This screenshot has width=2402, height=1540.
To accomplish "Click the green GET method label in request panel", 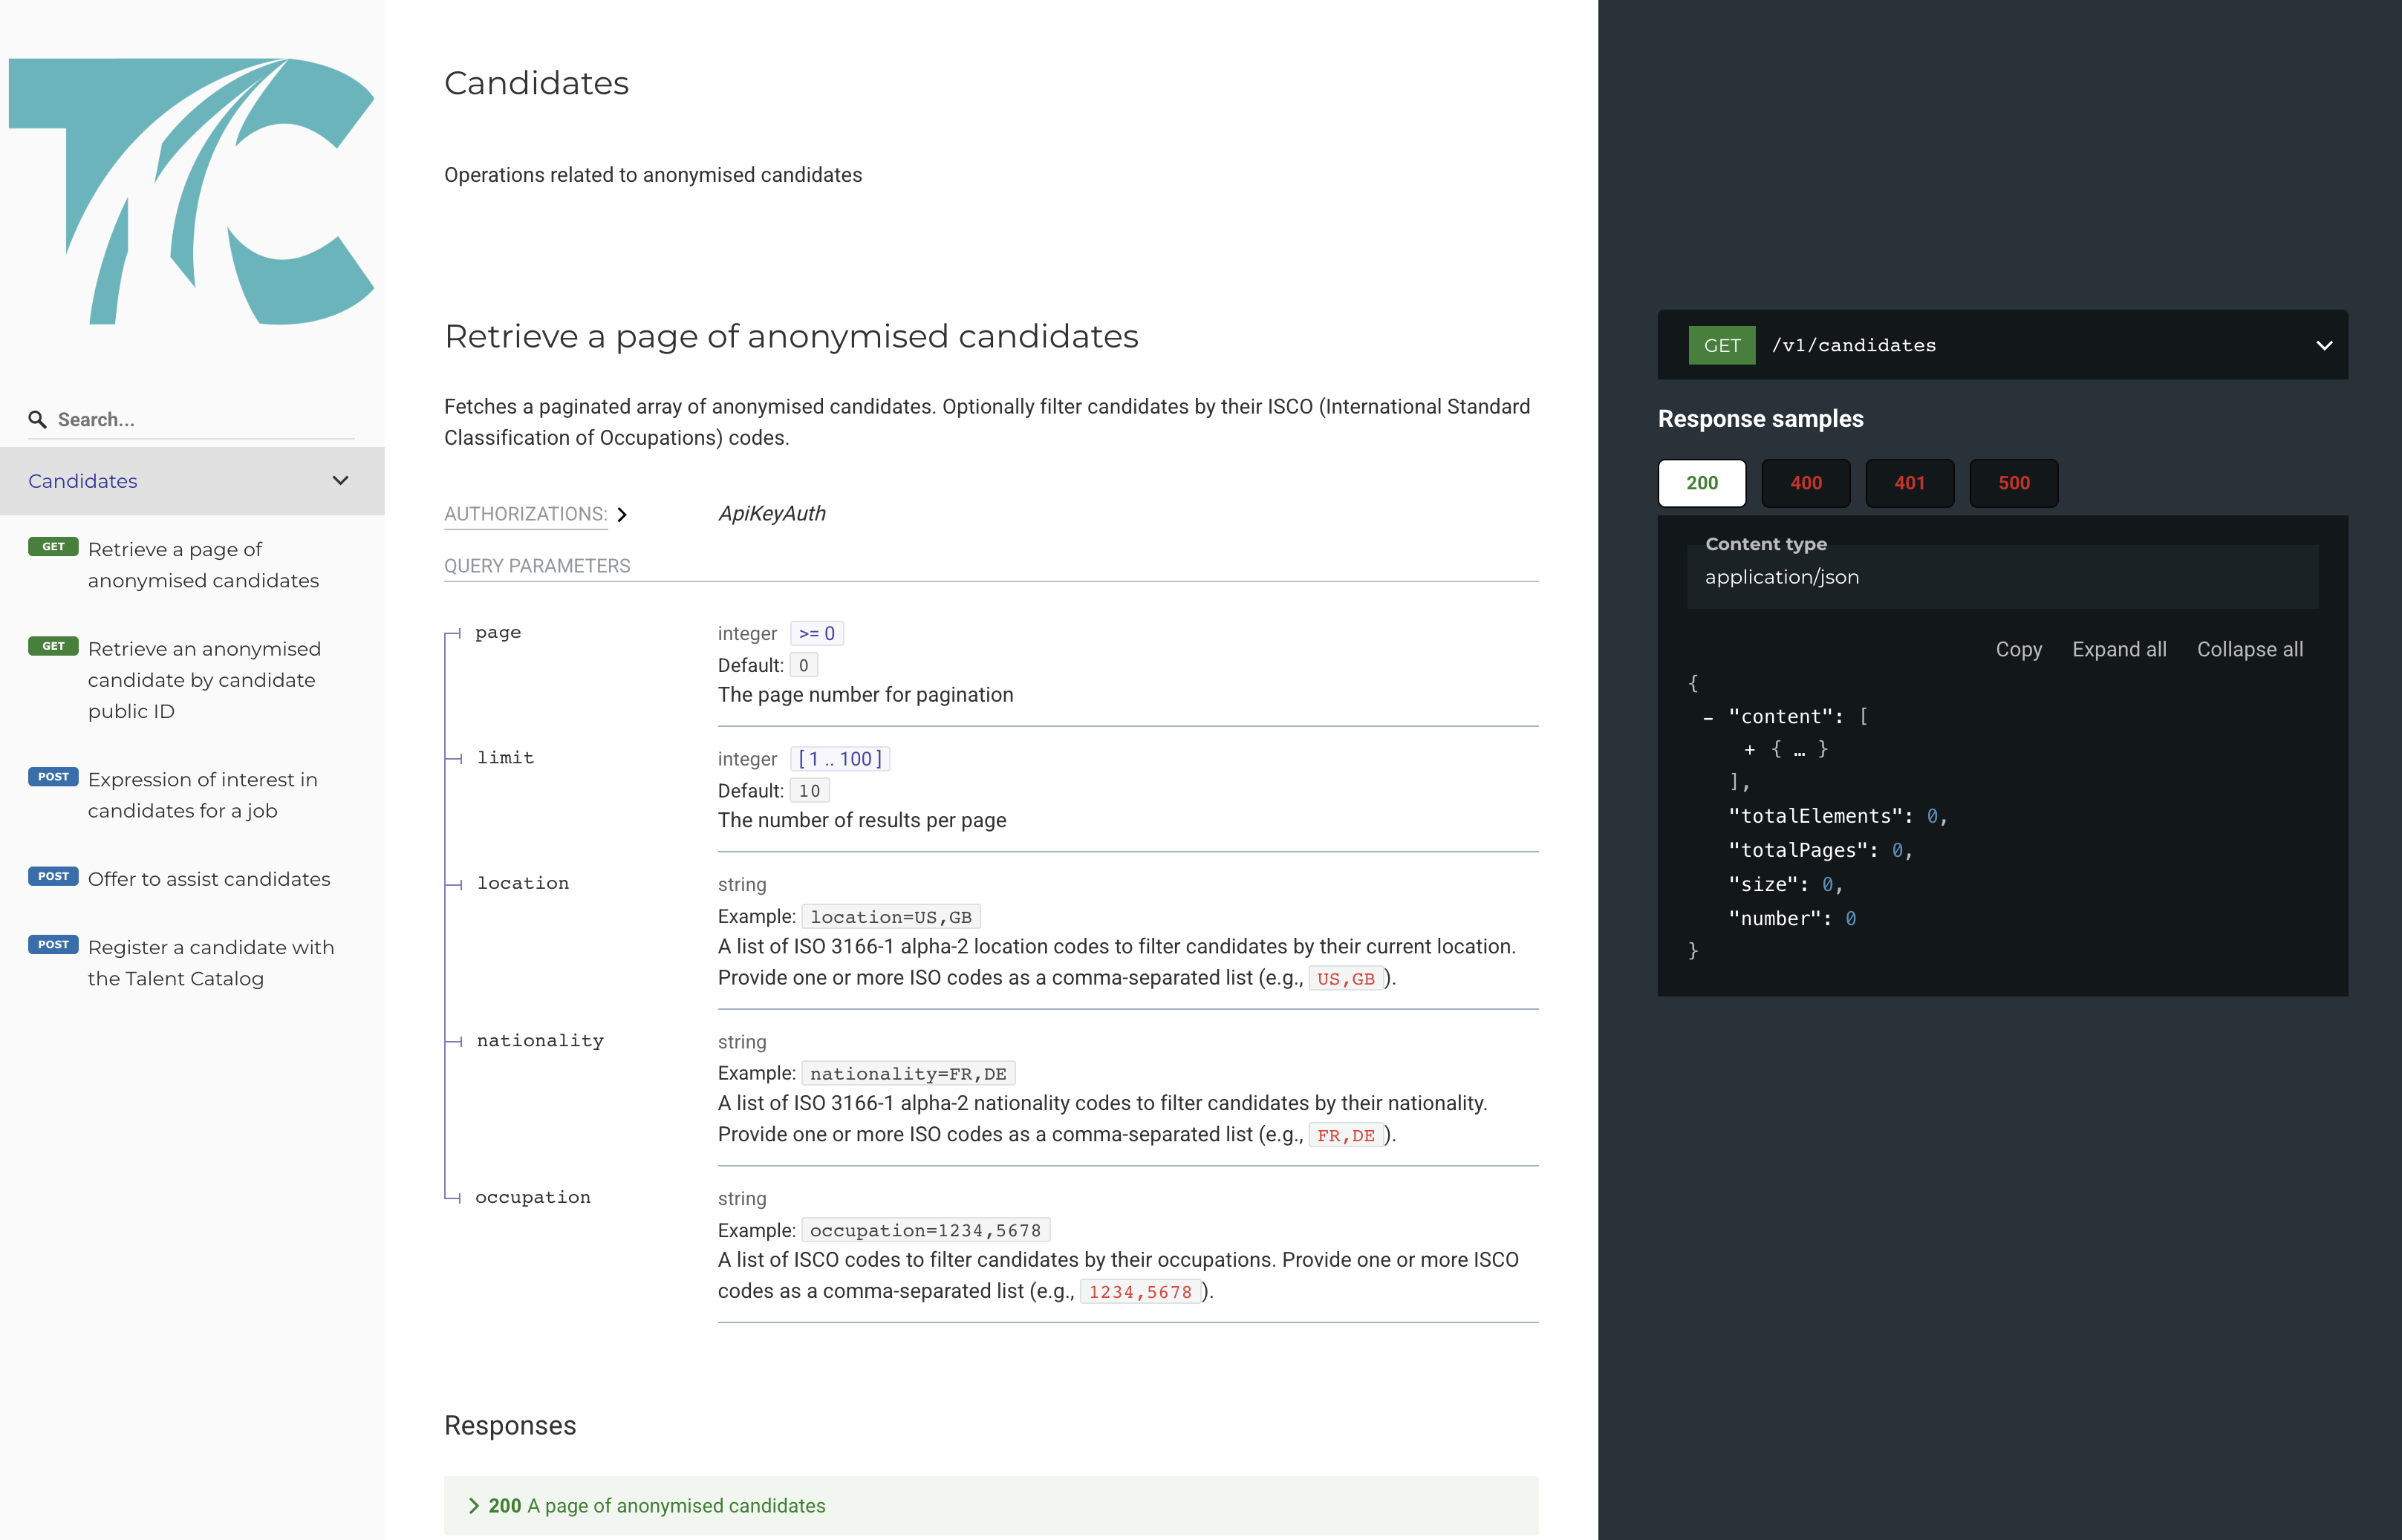I will 1721,345.
